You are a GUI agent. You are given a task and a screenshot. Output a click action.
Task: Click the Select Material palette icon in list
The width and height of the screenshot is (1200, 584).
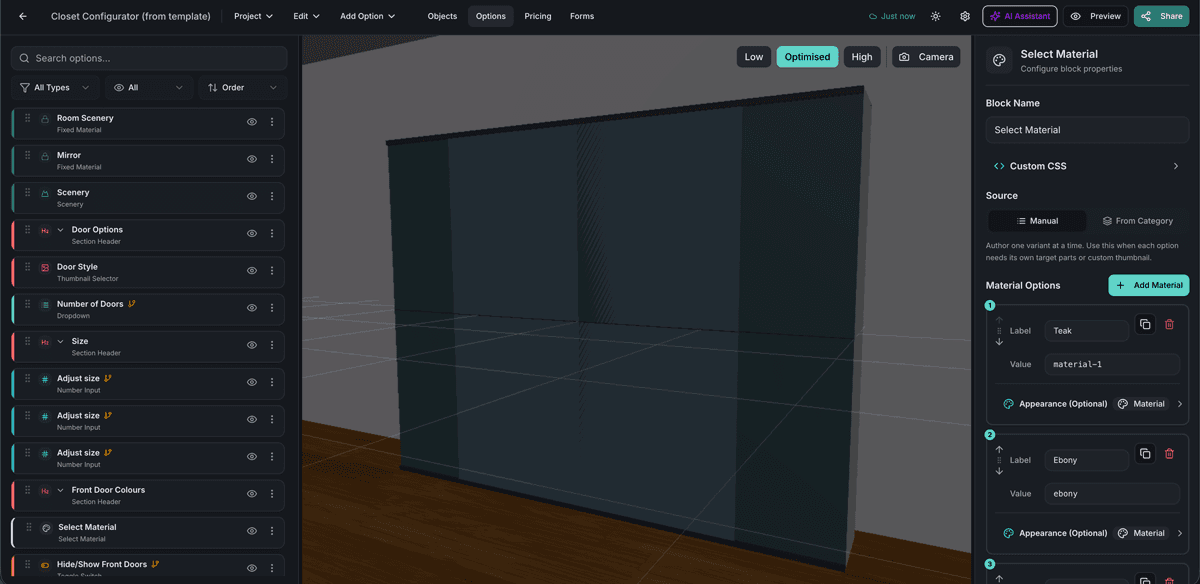pyautogui.click(x=46, y=528)
